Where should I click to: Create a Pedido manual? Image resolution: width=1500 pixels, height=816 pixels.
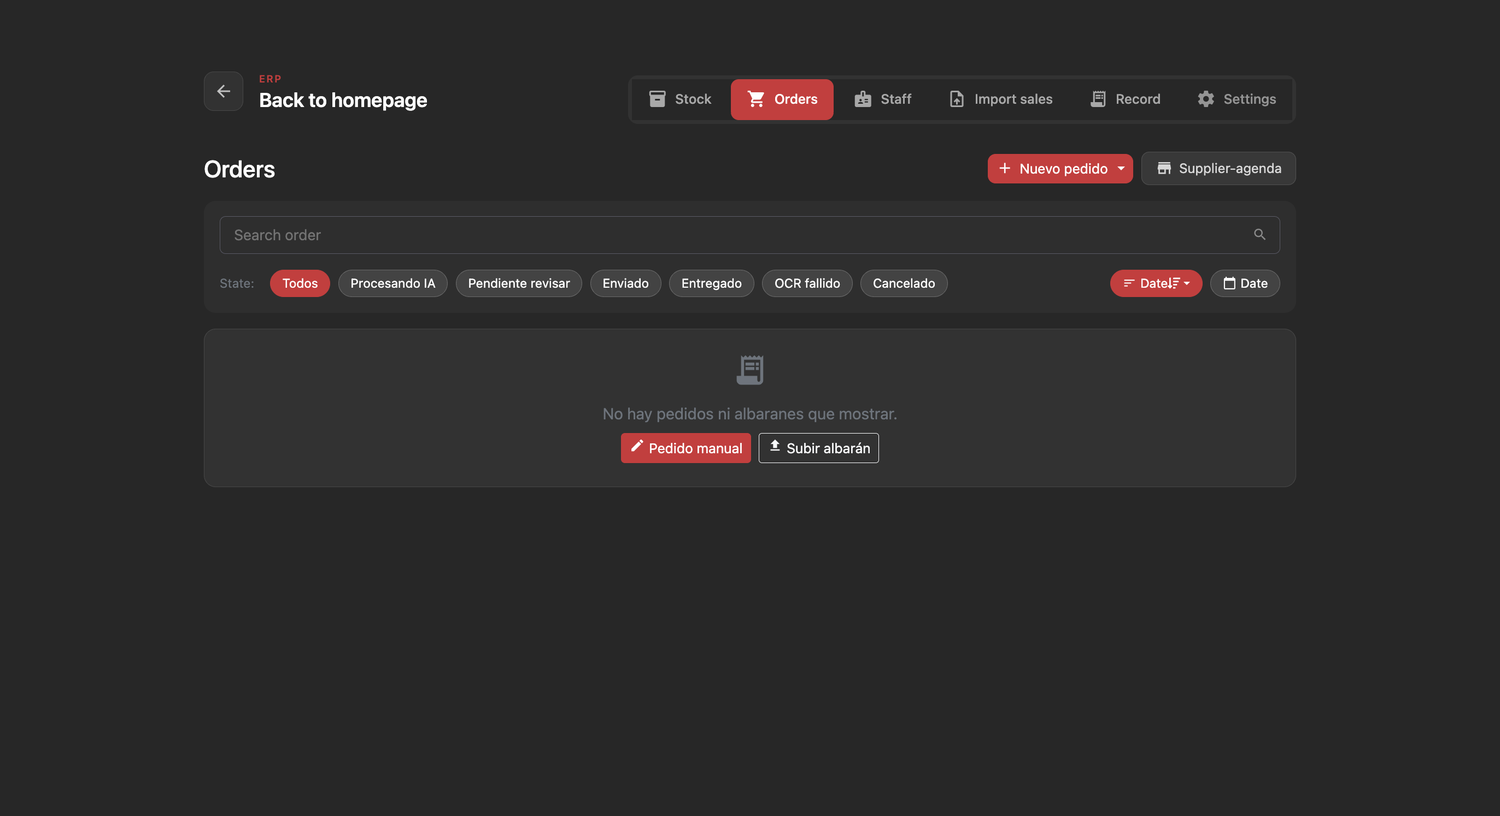coord(686,448)
